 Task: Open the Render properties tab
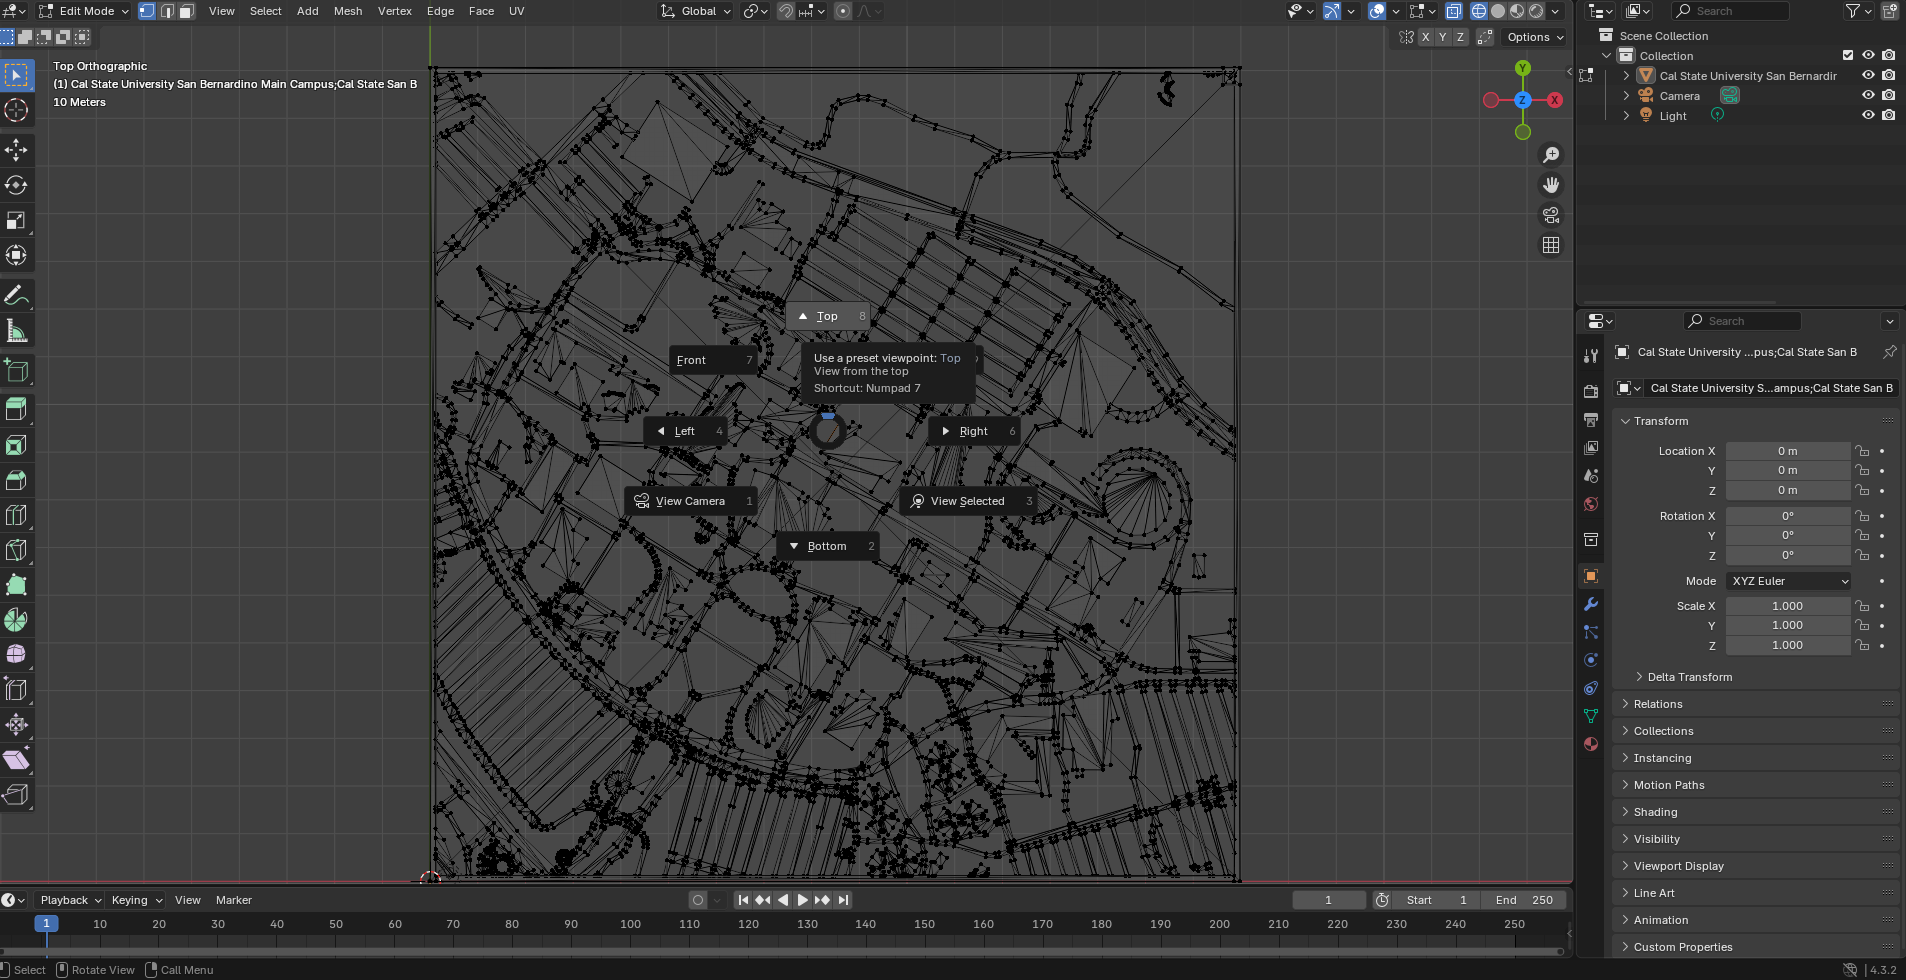pyautogui.click(x=1591, y=392)
